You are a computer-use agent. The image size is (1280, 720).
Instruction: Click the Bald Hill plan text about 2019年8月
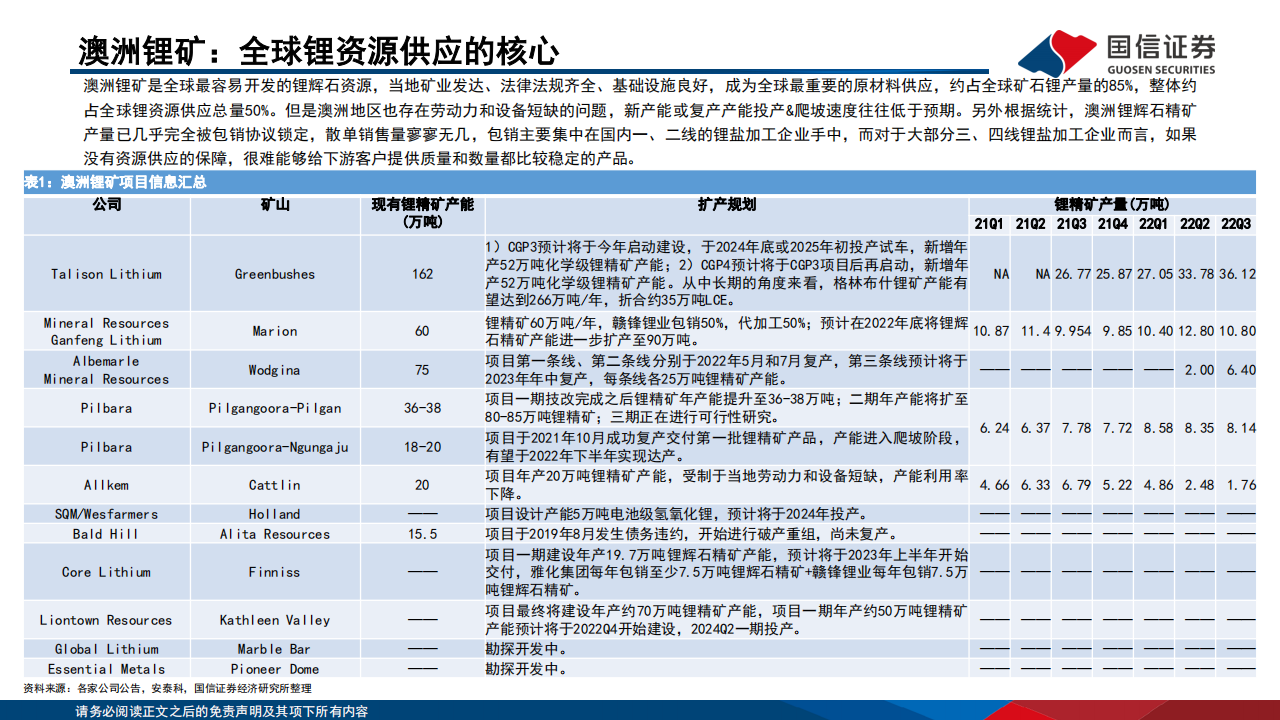coord(691,534)
